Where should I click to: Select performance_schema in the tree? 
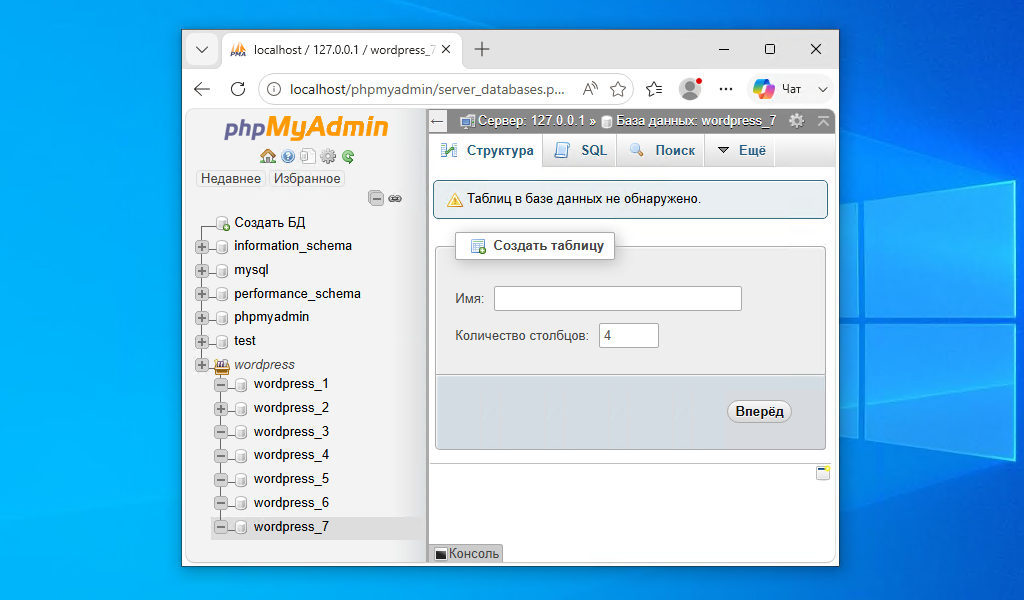coord(297,293)
